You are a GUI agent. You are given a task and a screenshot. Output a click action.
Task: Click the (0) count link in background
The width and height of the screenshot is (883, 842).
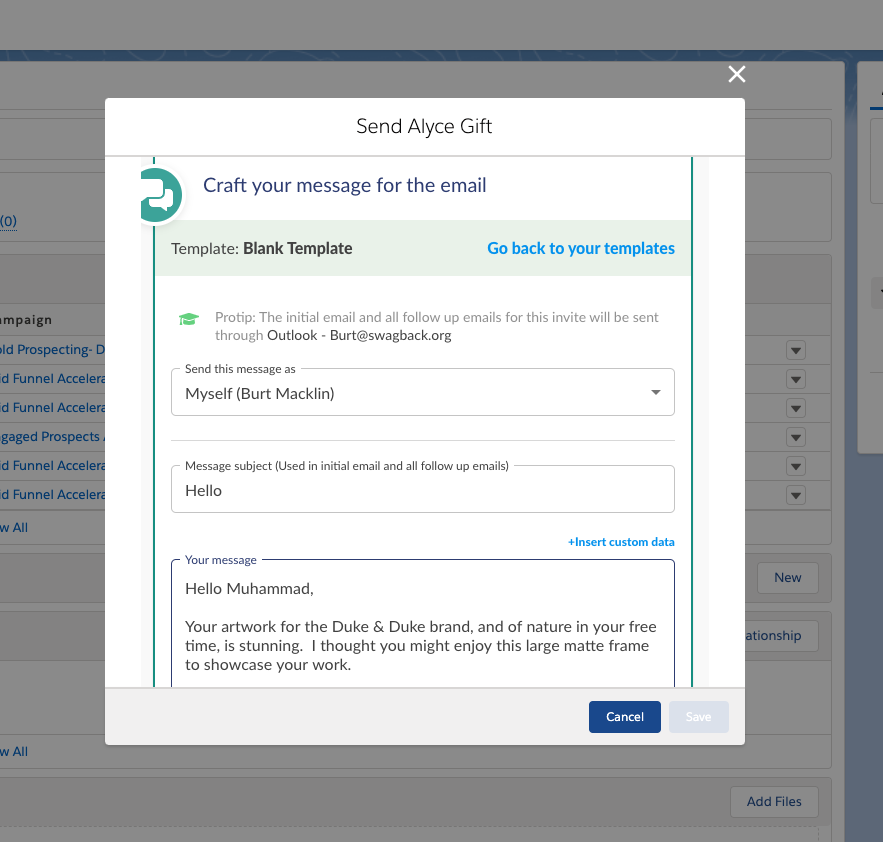click(8, 221)
